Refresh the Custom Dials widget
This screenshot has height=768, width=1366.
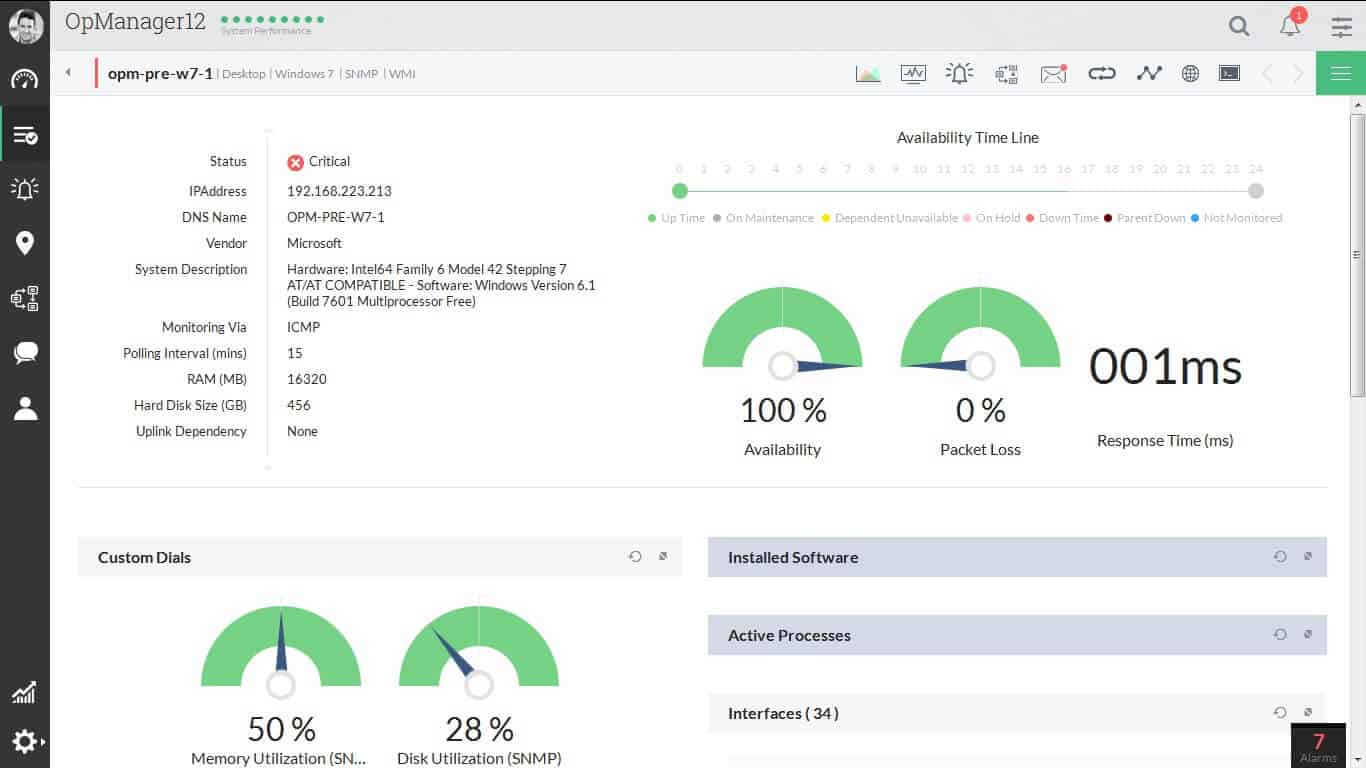pos(635,557)
